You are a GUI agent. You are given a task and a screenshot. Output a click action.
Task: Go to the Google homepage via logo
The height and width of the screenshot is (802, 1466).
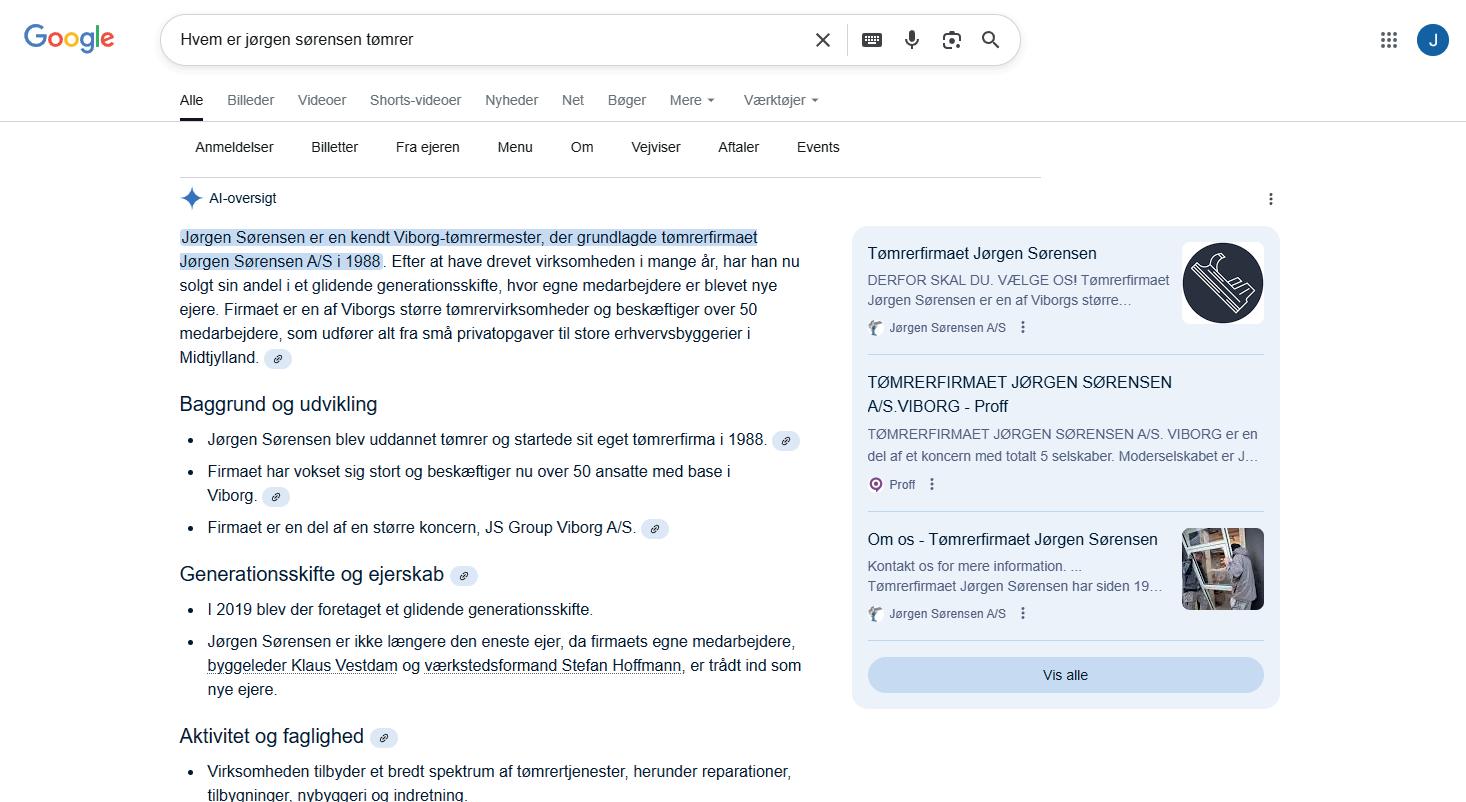click(x=69, y=39)
